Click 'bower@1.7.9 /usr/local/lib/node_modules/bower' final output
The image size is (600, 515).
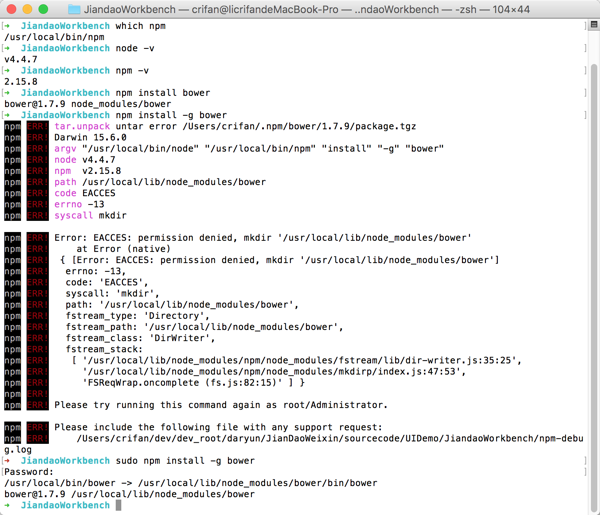pos(129,494)
